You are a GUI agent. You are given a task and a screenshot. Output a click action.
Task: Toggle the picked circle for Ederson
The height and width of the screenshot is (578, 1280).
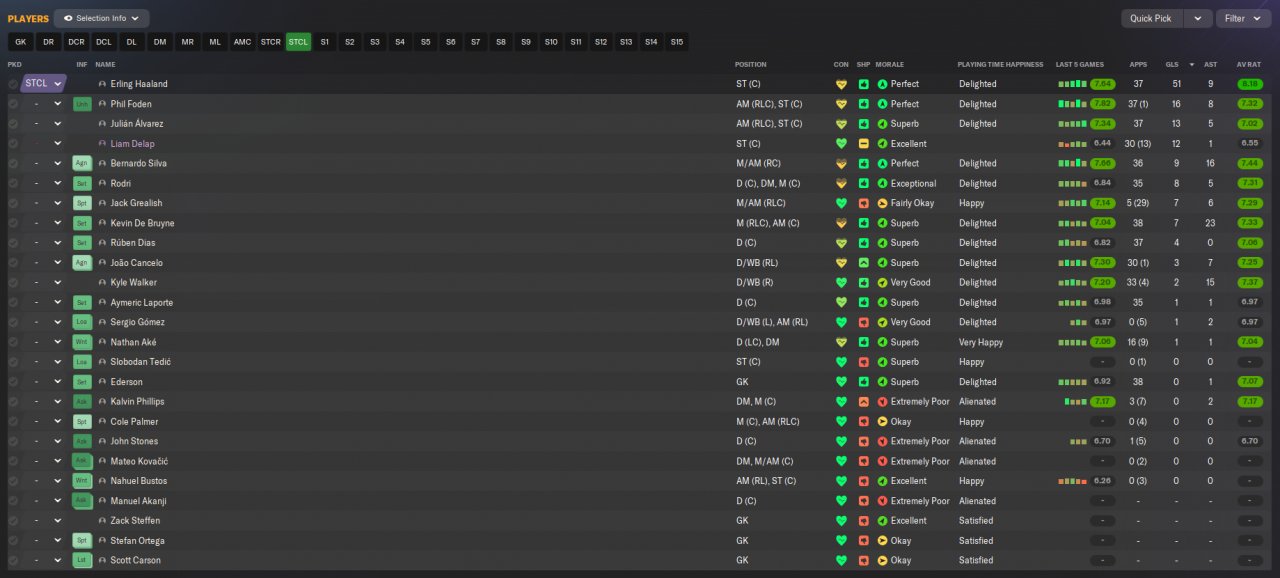(x=13, y=382)
